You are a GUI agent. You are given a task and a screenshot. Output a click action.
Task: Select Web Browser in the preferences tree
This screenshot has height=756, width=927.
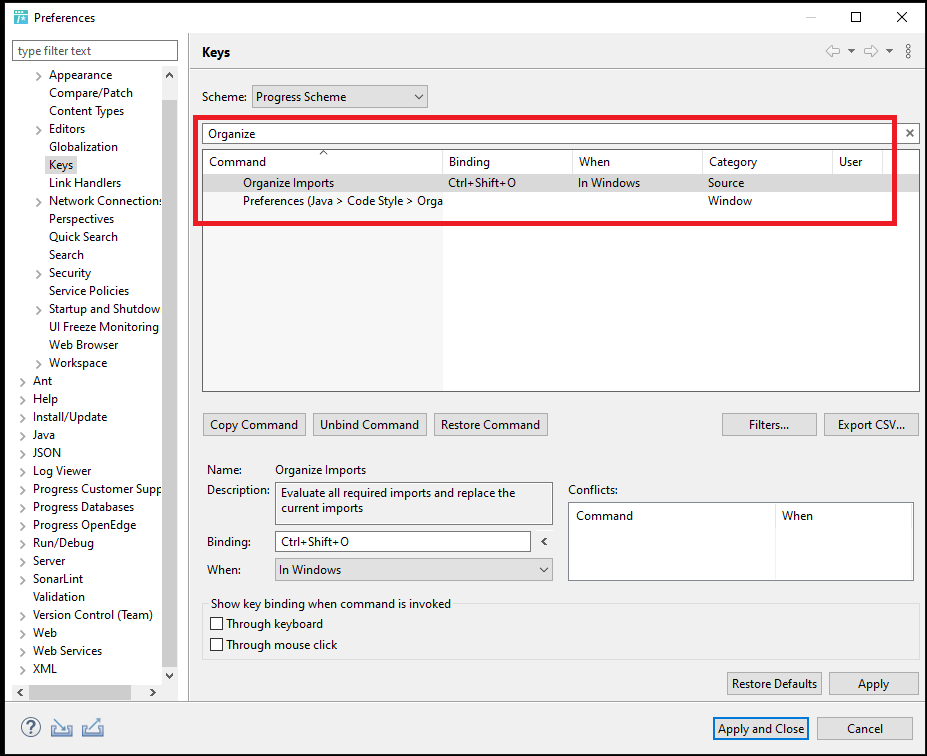pyautogui.click(x=83, y=345)
